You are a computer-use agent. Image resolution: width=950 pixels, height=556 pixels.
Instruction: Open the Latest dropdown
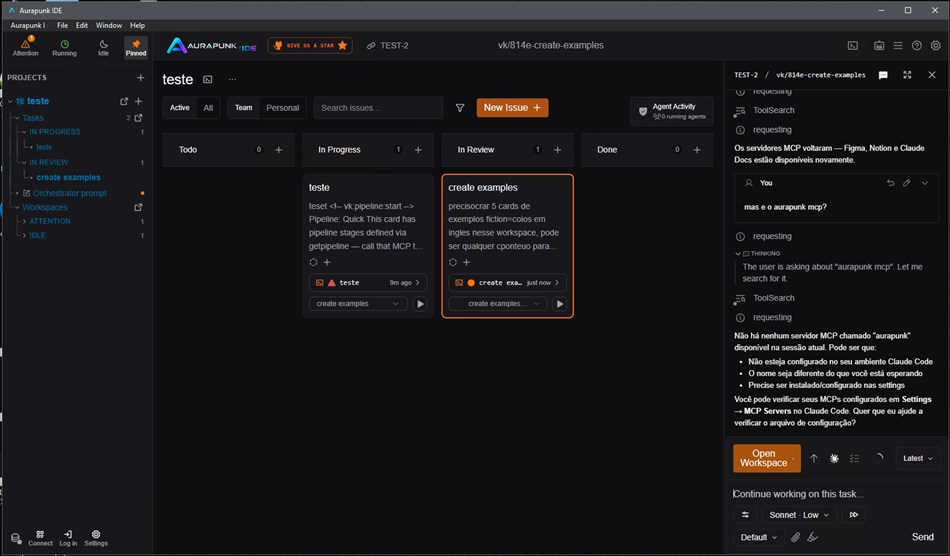tap(918, 458)
